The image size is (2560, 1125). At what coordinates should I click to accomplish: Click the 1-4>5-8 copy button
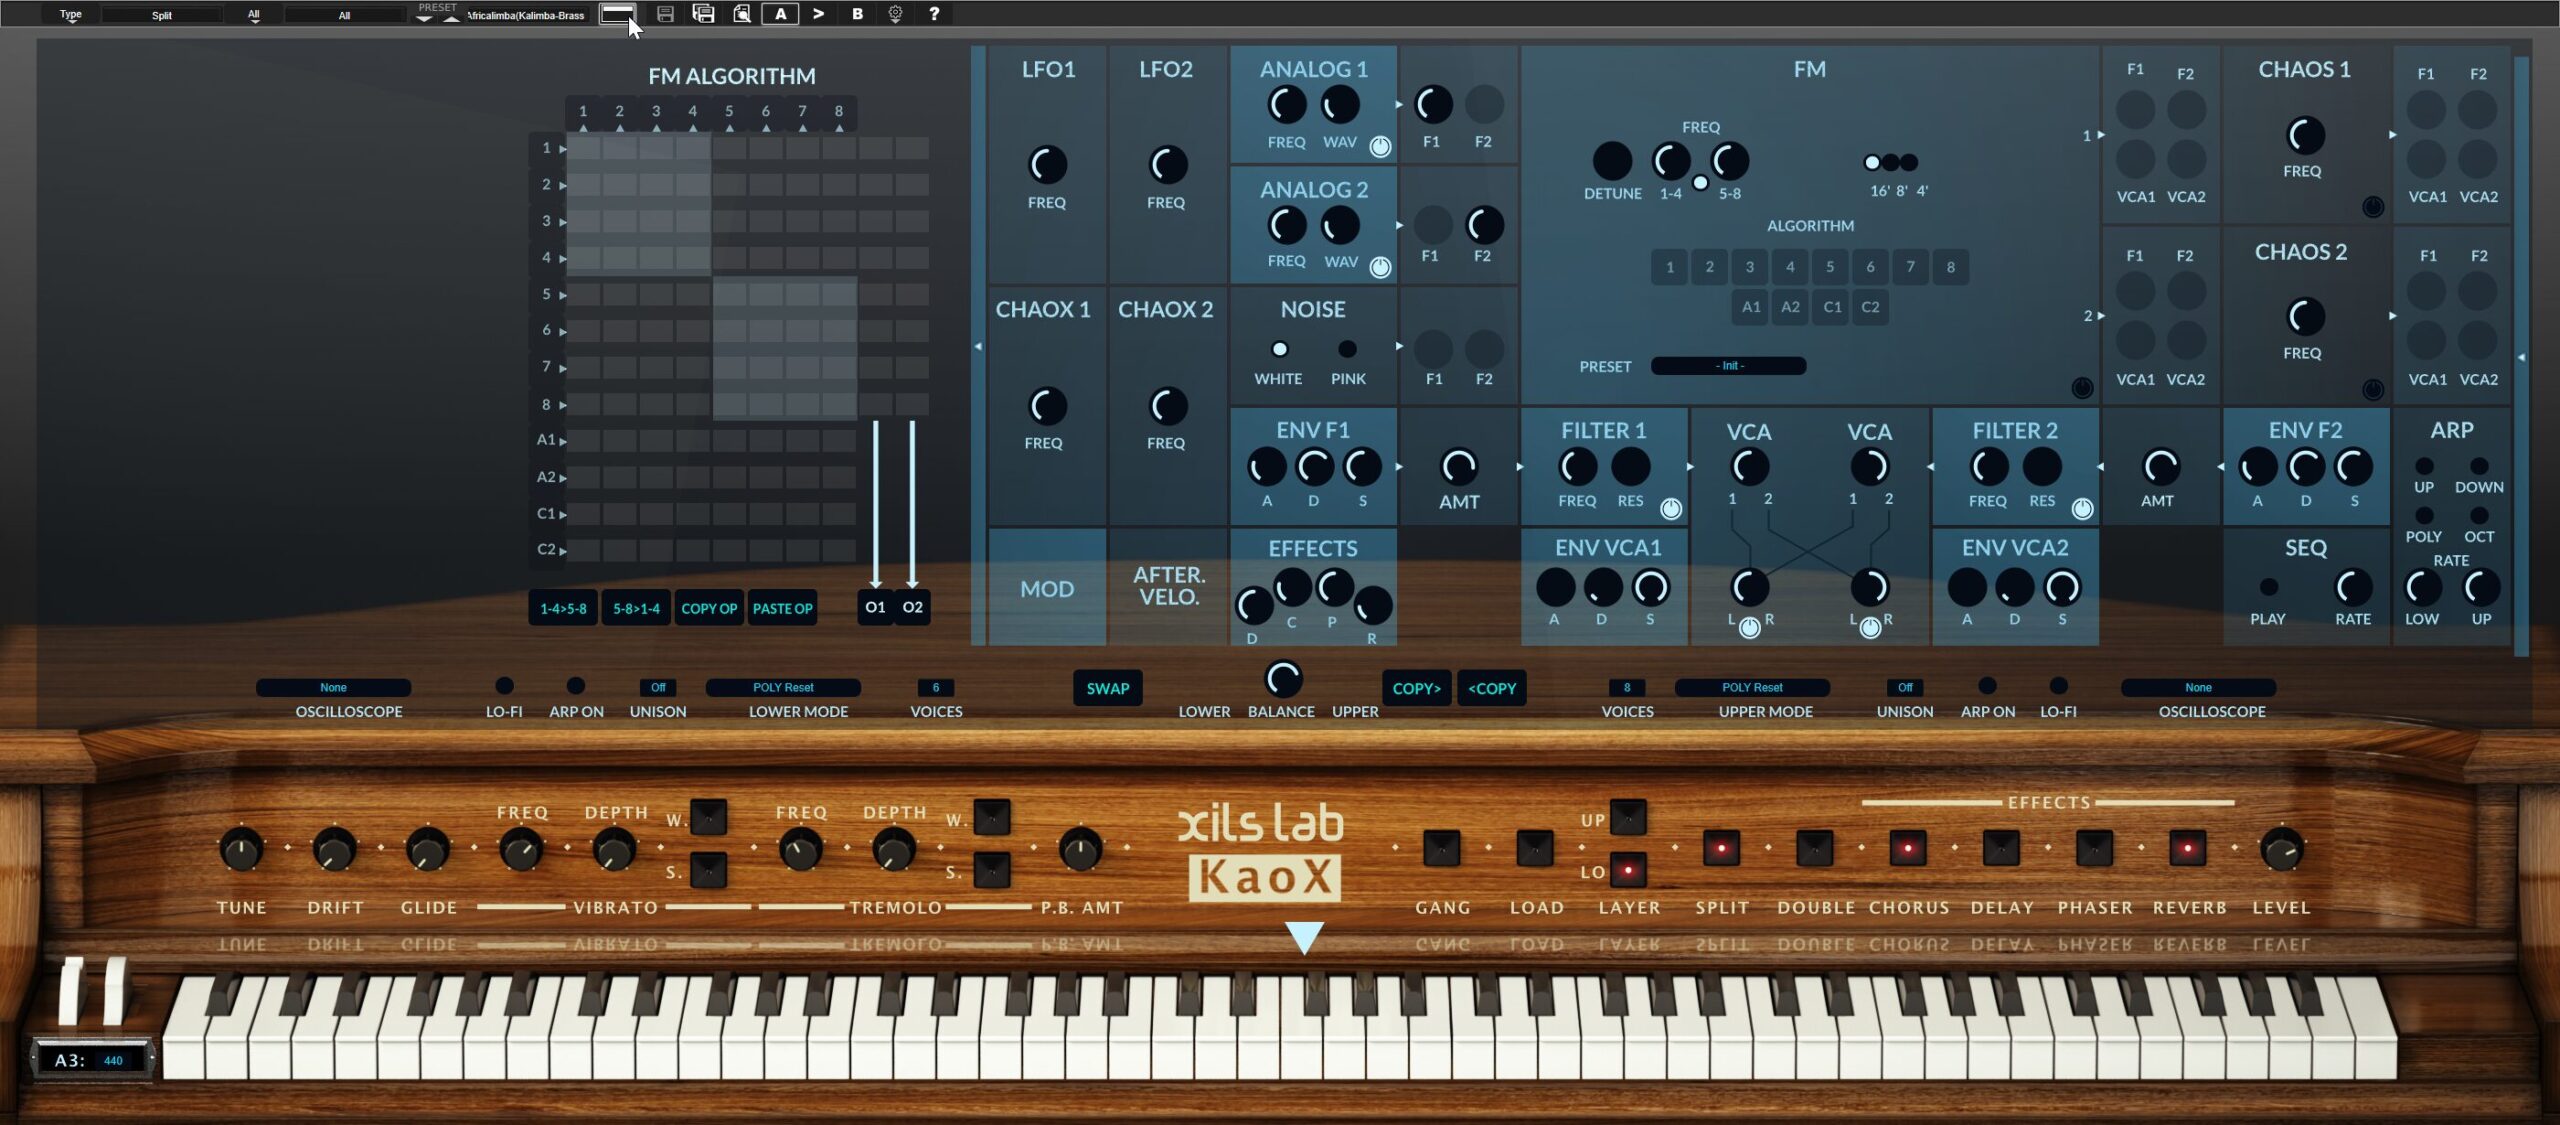[563, 608]
